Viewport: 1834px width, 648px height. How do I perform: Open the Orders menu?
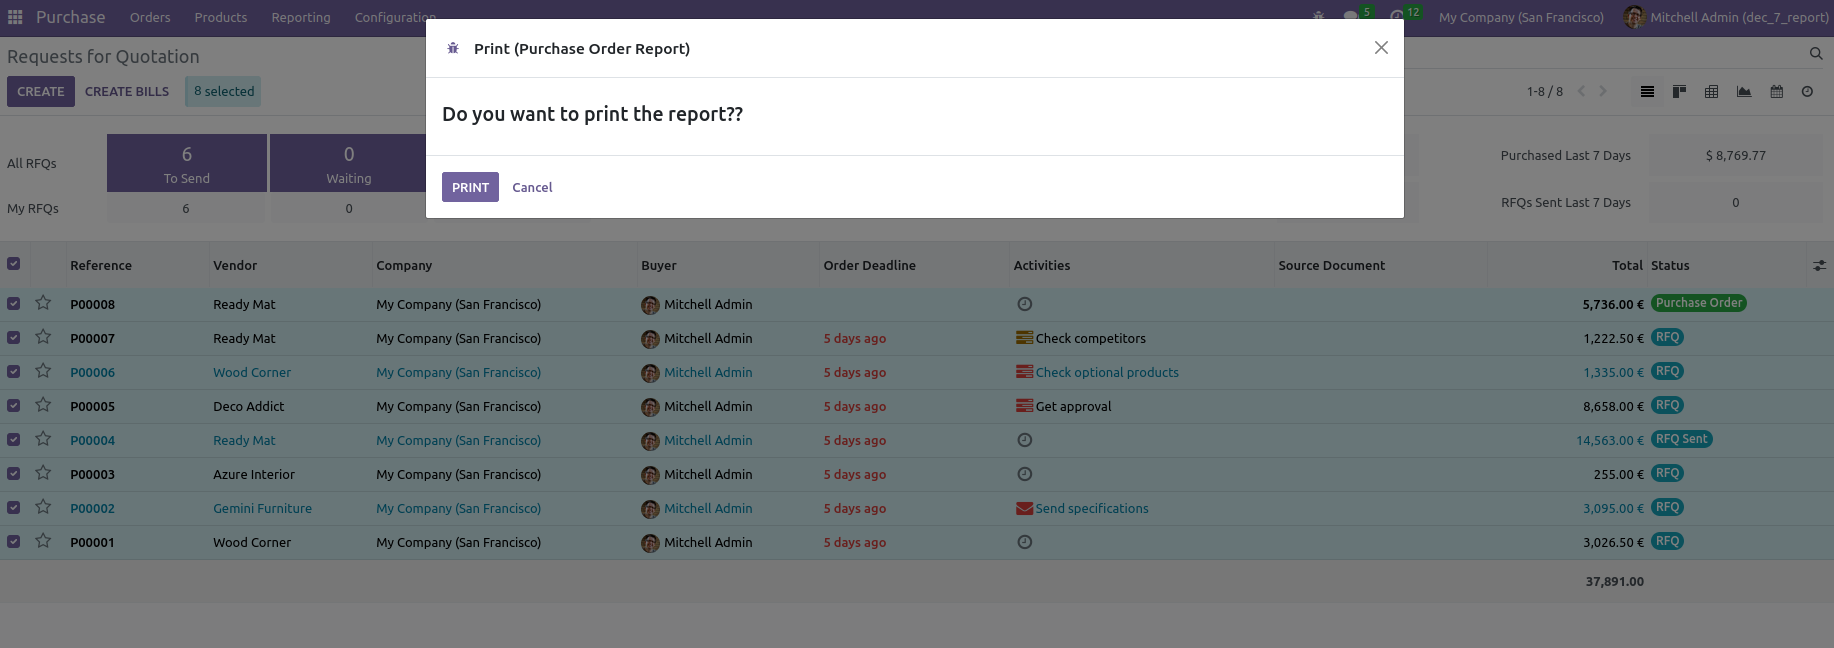[x=150, y=17]
